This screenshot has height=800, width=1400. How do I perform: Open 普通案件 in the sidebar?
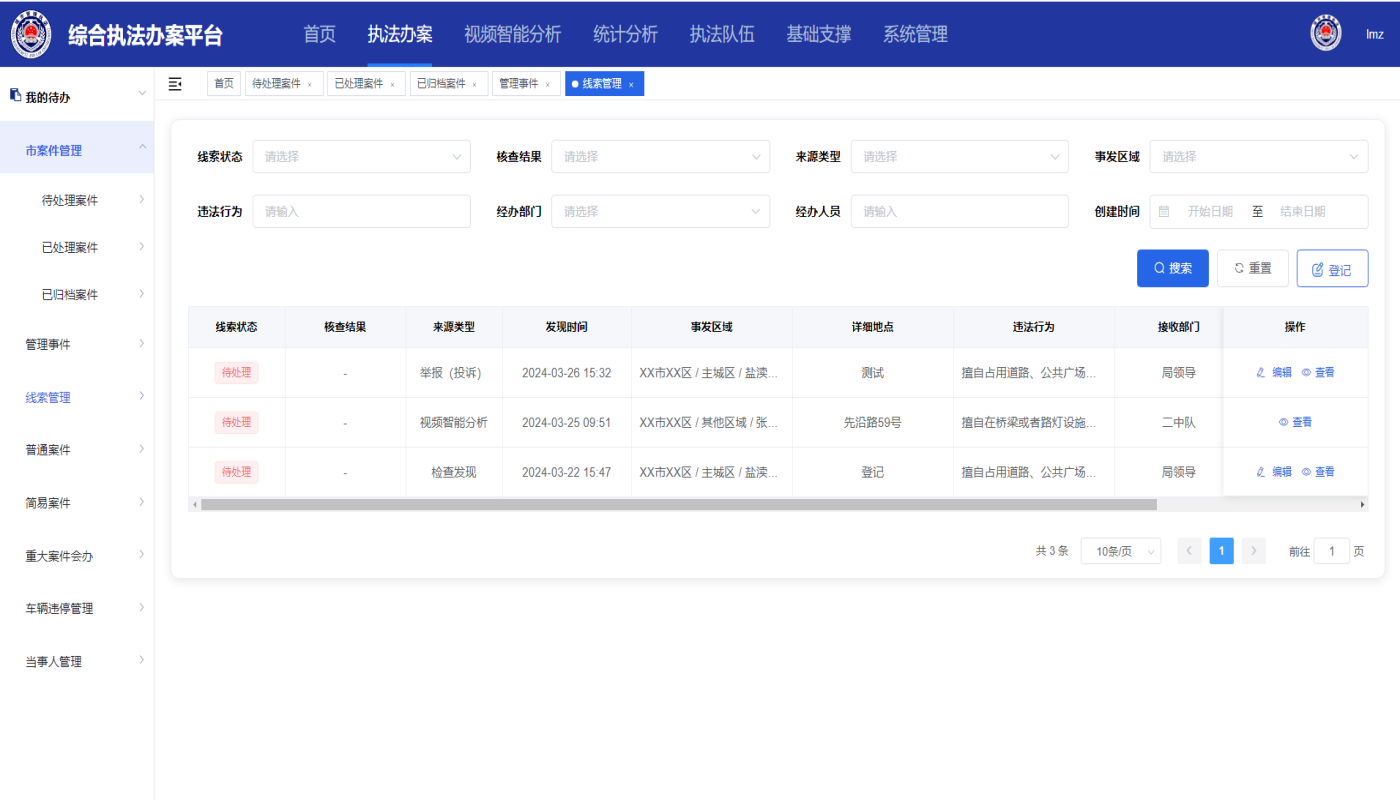pos(77,449)
